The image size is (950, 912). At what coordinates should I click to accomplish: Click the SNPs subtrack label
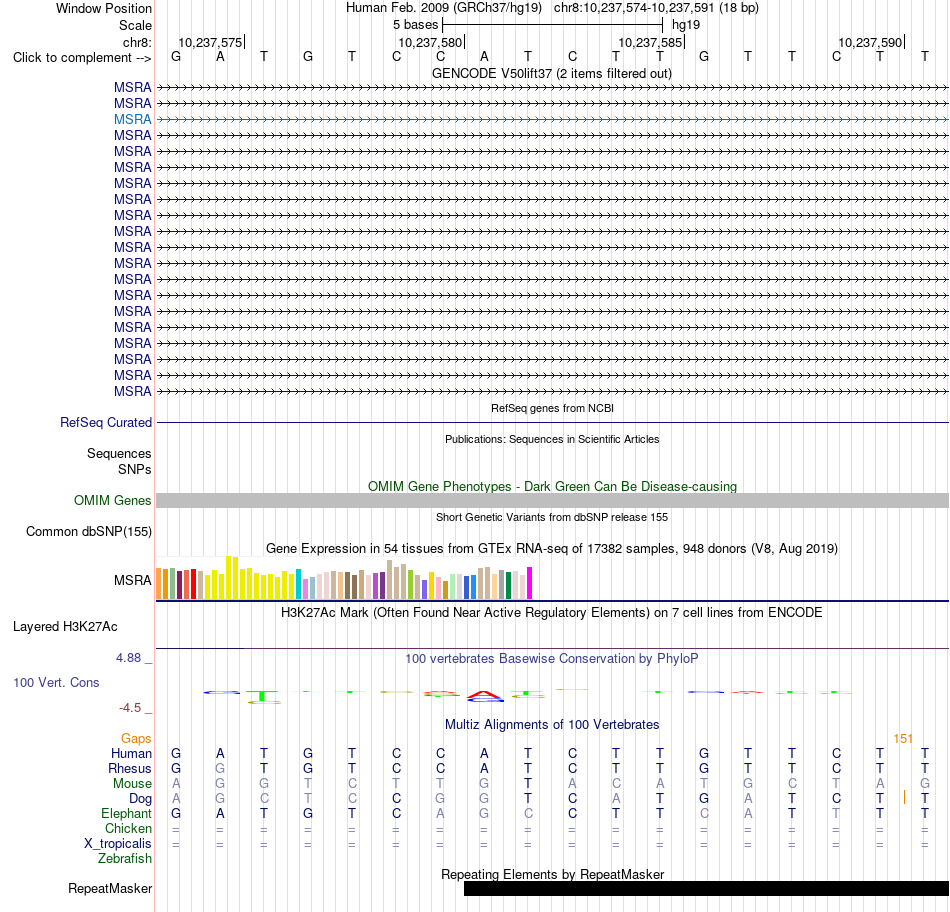point(135,470)
